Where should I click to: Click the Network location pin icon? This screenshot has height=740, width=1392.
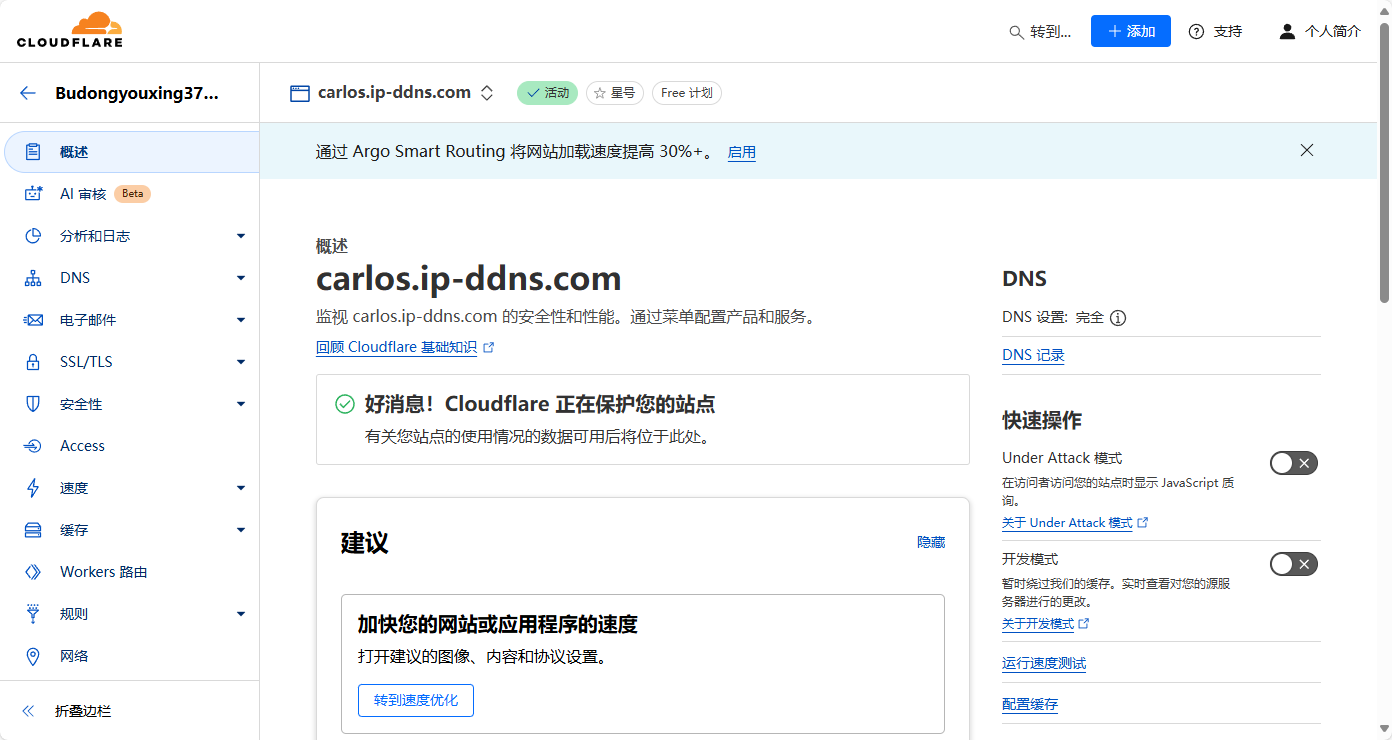(x=33, y=656)
